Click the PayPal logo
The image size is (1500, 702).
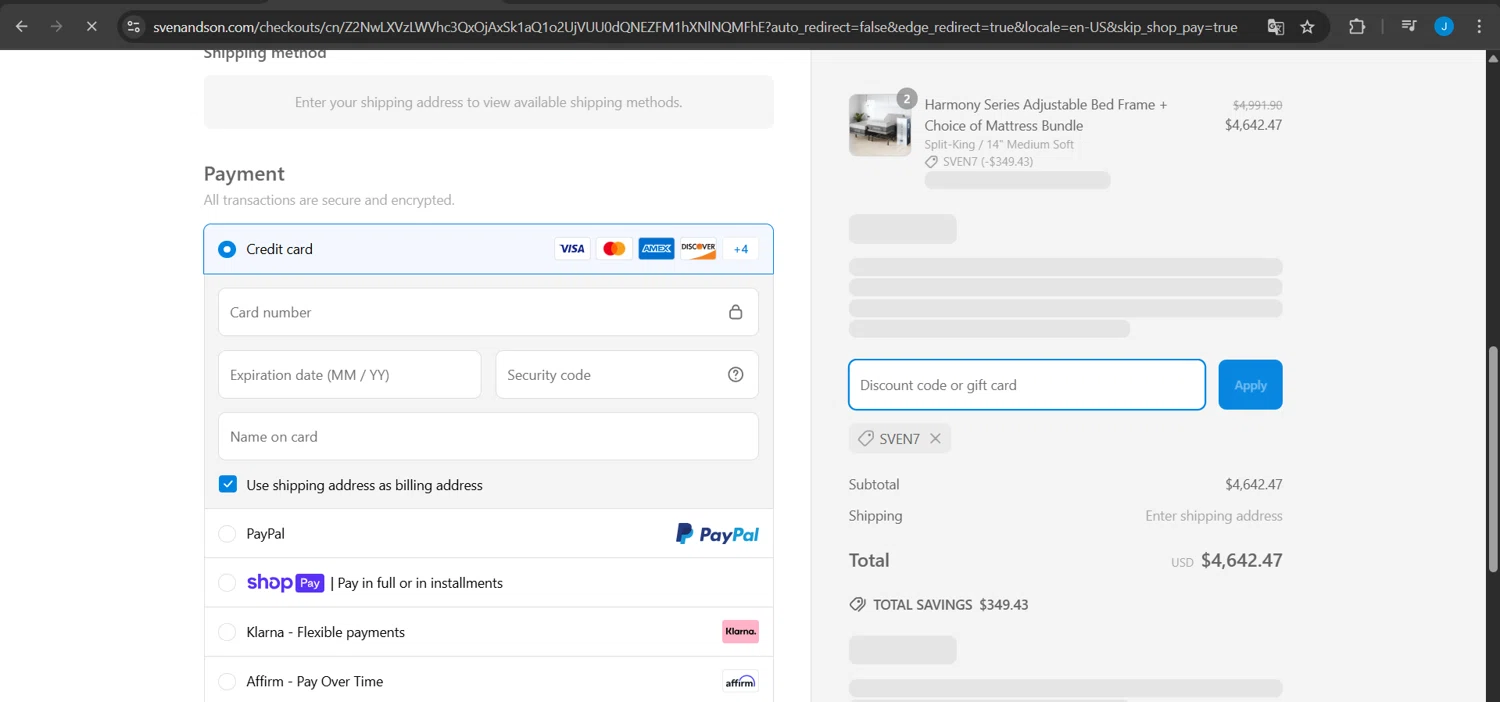coord(717,534)
